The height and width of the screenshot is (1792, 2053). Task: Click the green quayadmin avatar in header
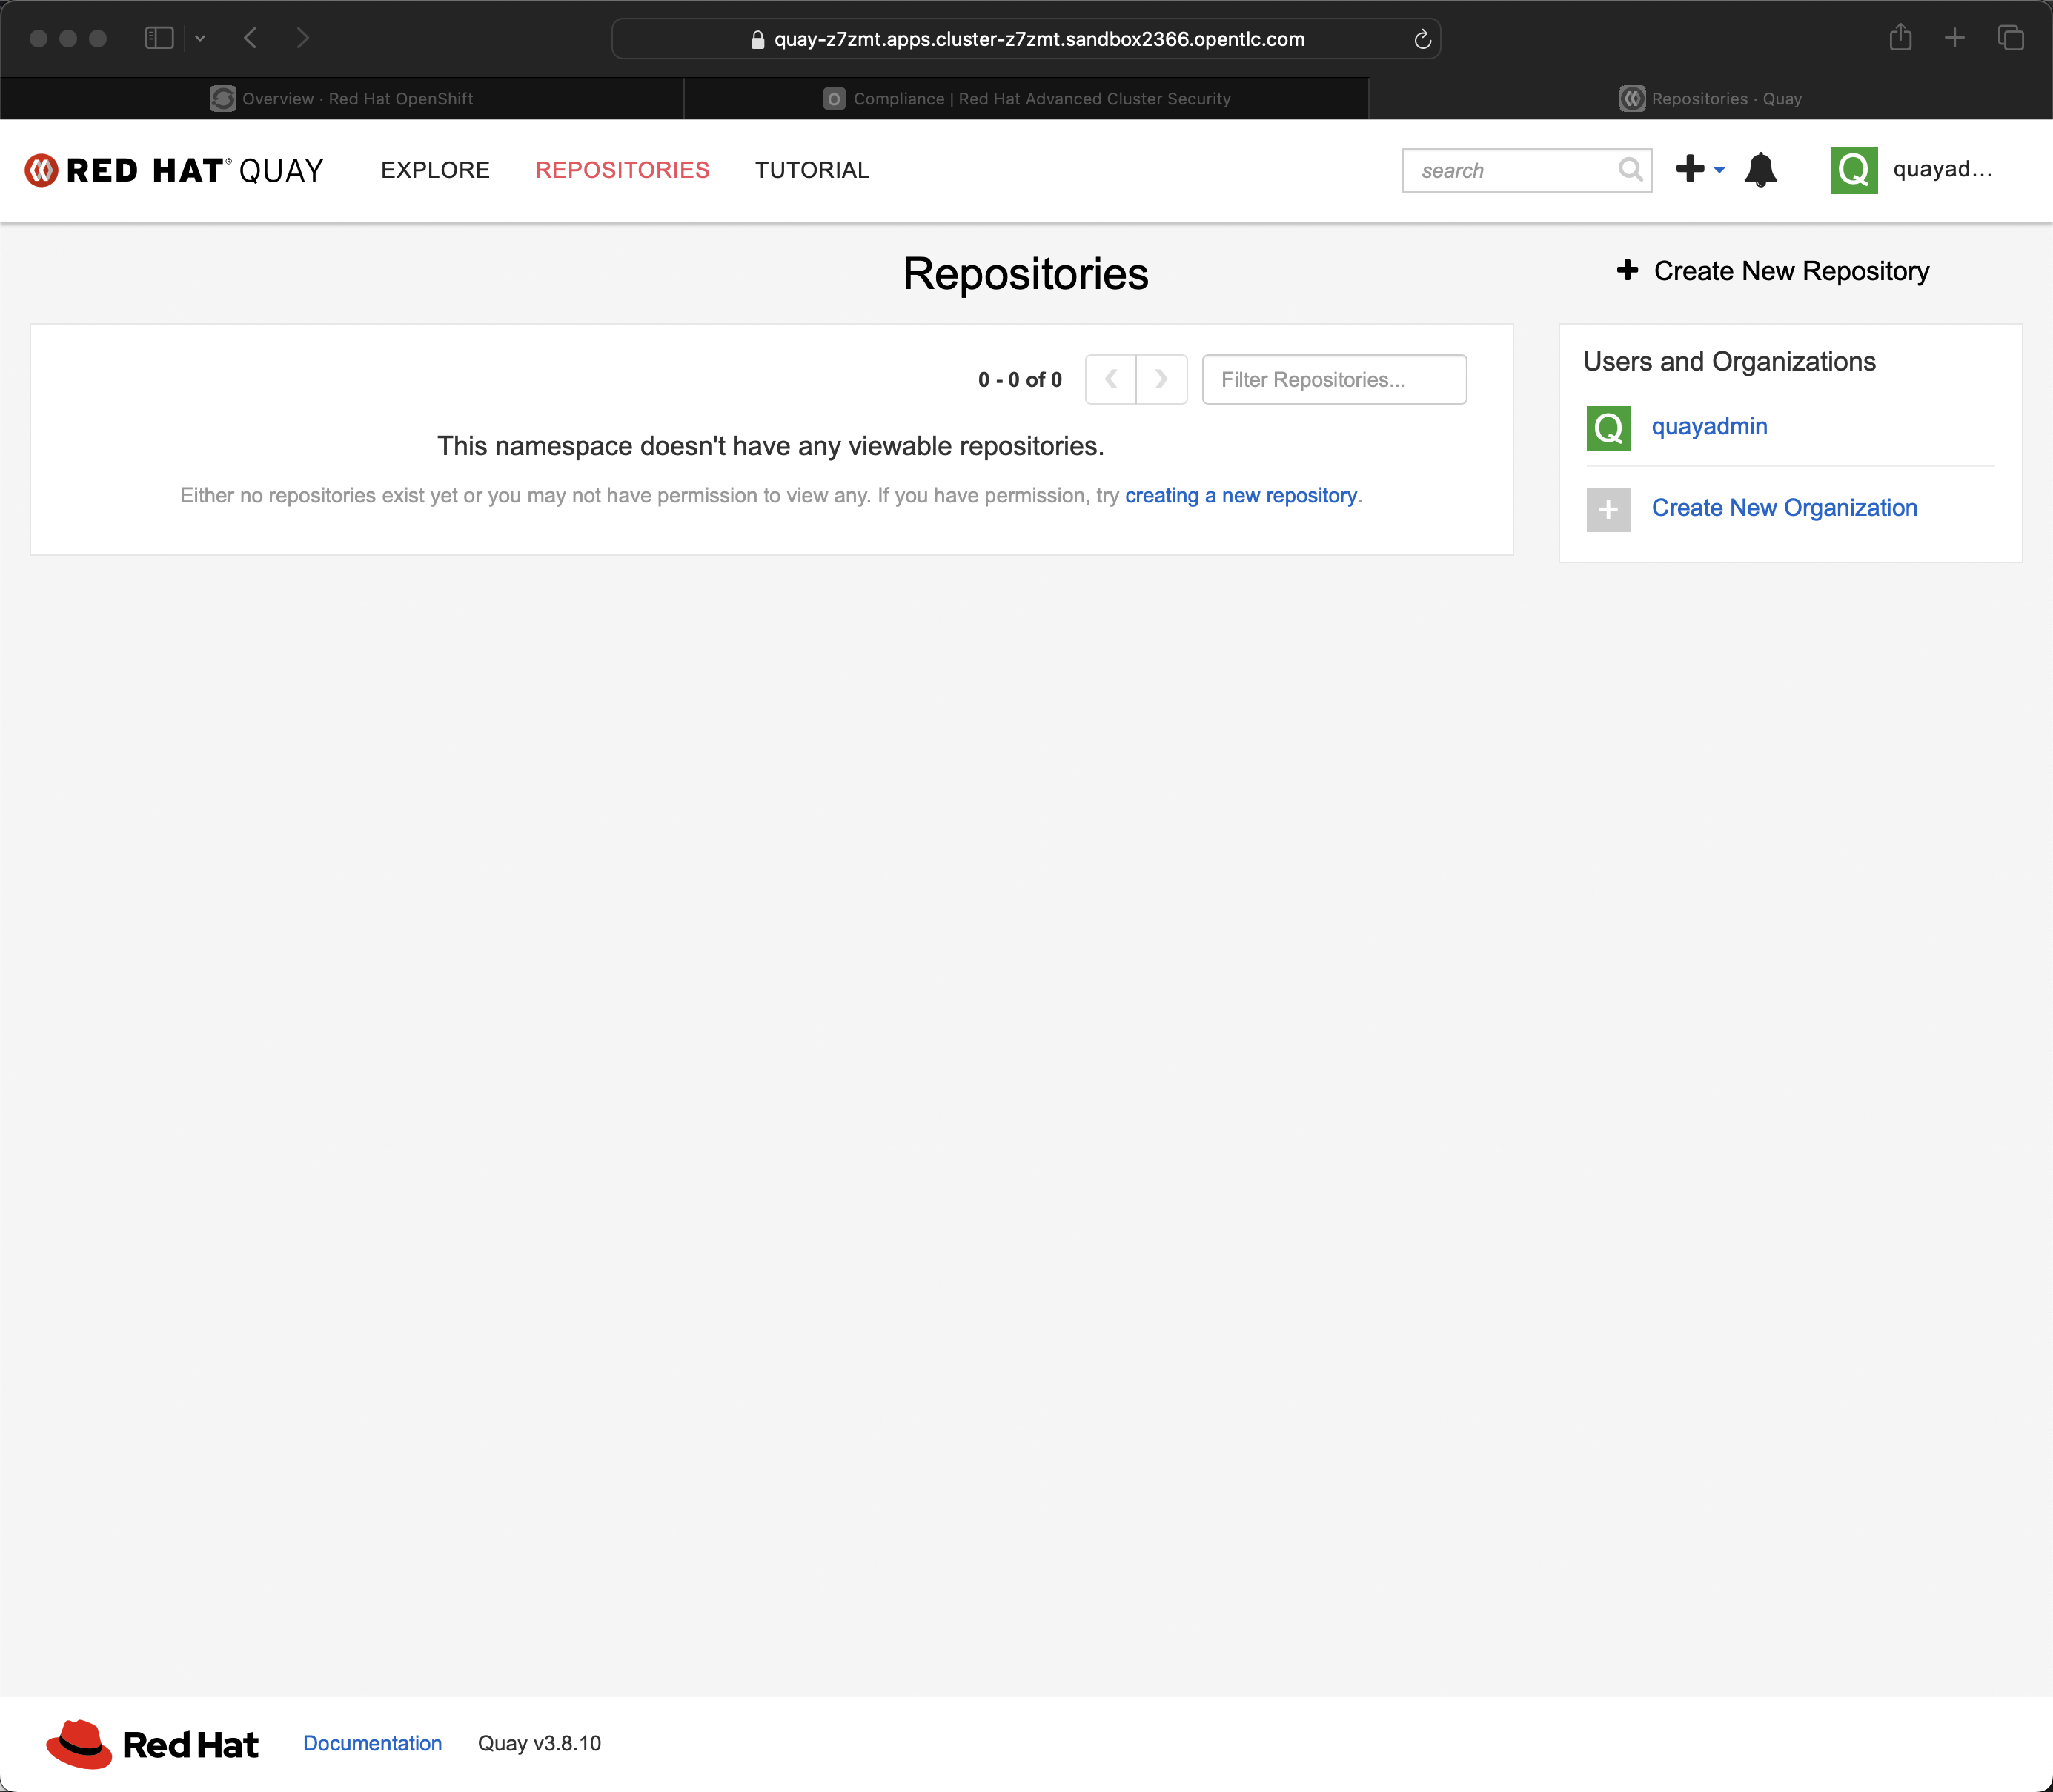pos(1853,170)
